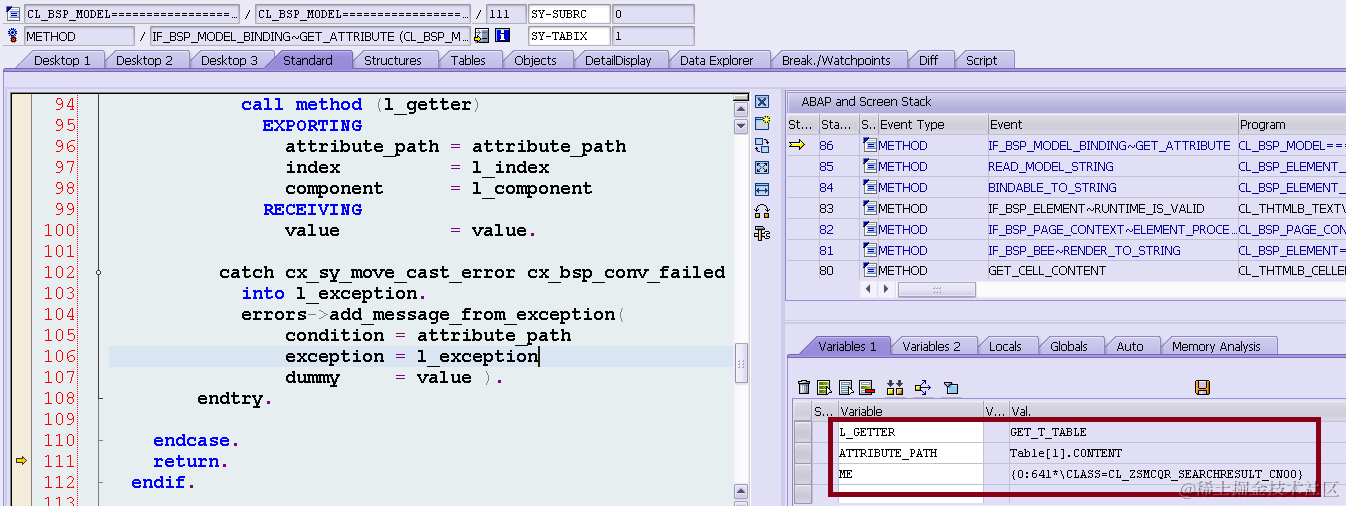Click the ME variable name cell

click(x=910, y=473)
